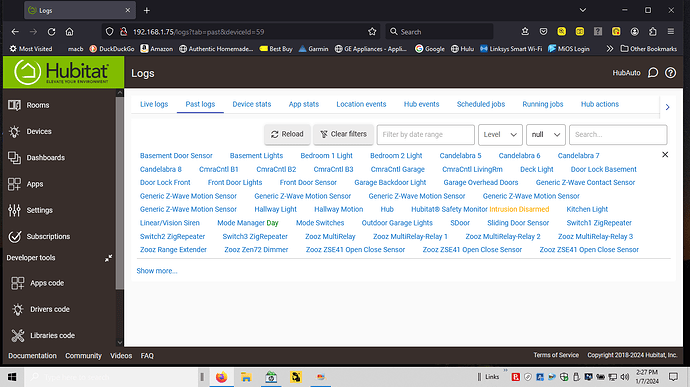Switch to the Hub events tab
The image size is (690, 387).
421,104
